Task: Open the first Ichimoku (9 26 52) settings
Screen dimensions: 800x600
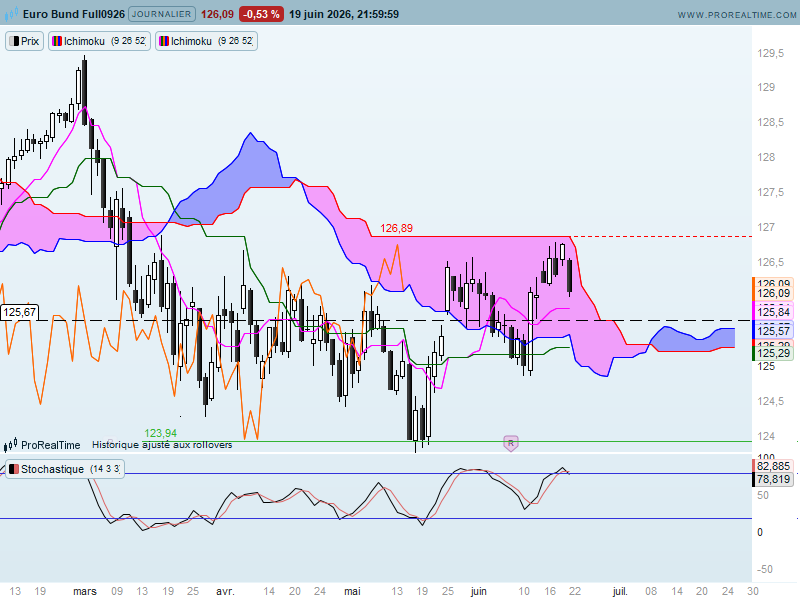Action: click(99, 41)
